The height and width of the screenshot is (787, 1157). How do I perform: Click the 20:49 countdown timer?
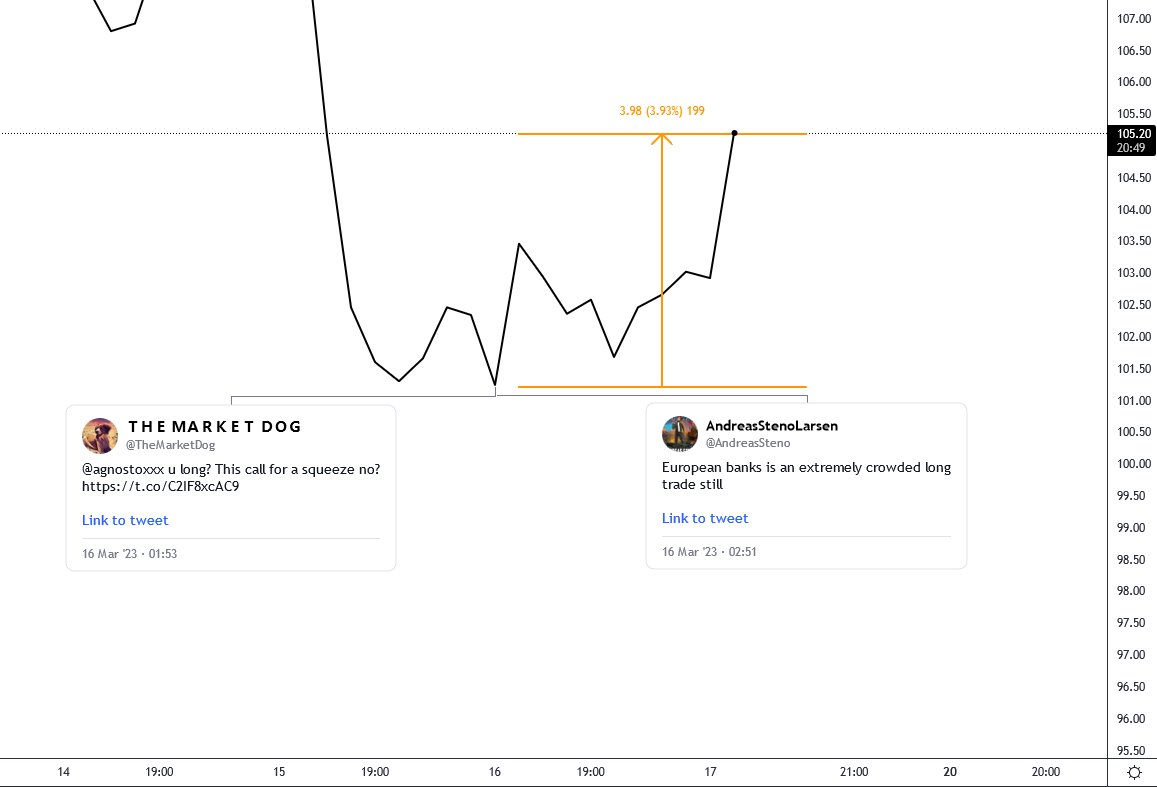[x=1131, y=147]
